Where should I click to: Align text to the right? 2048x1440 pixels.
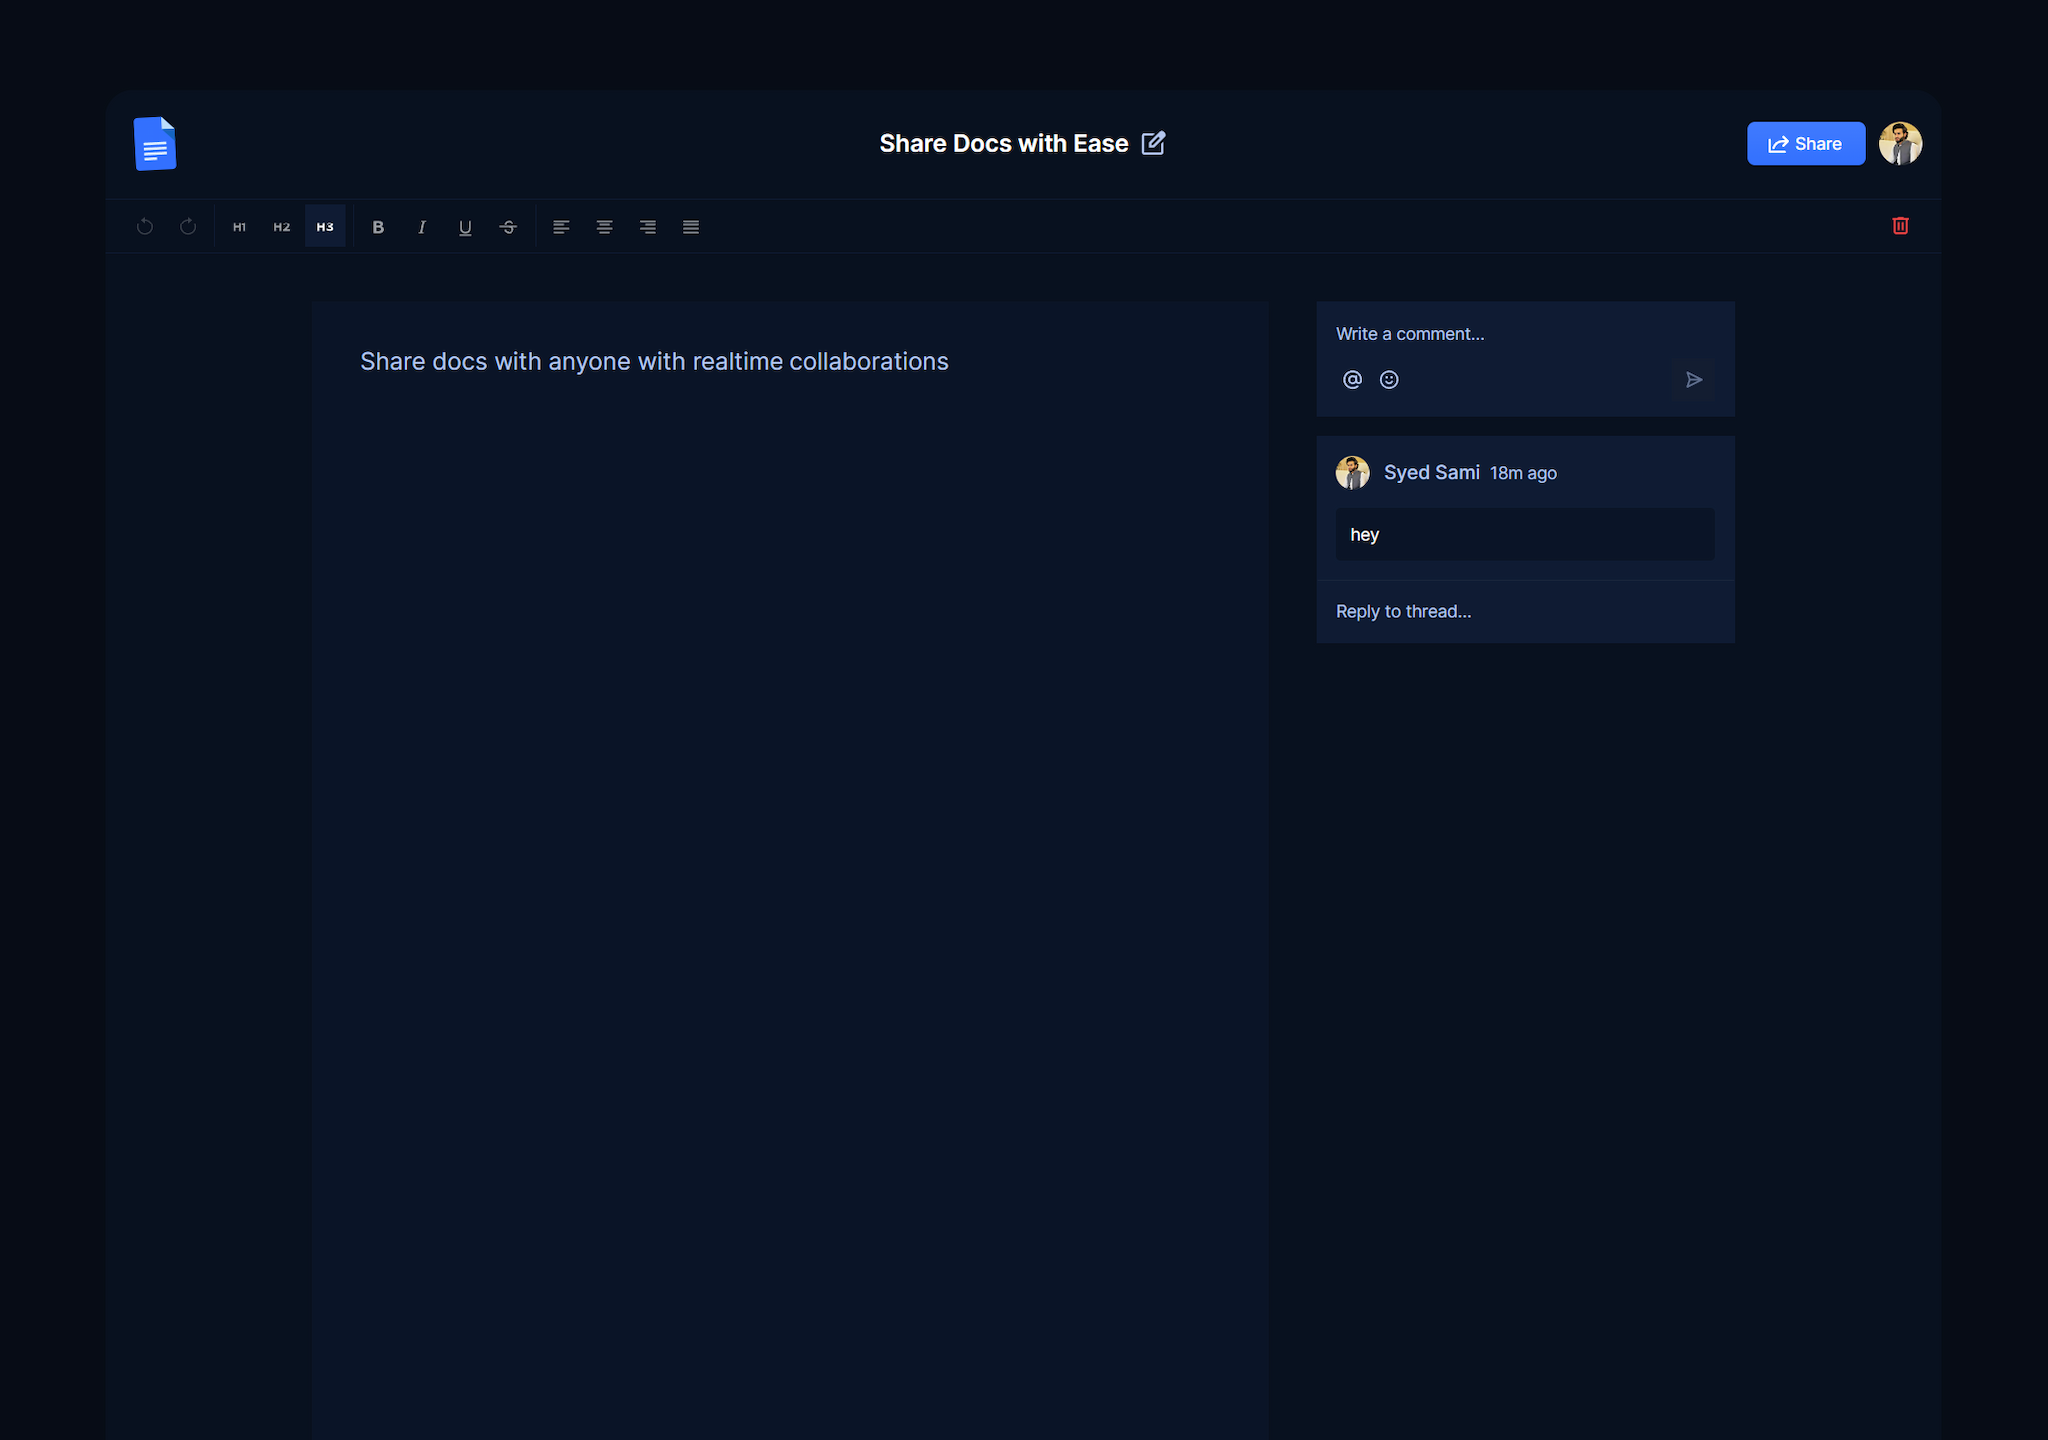tap(648, 227)
